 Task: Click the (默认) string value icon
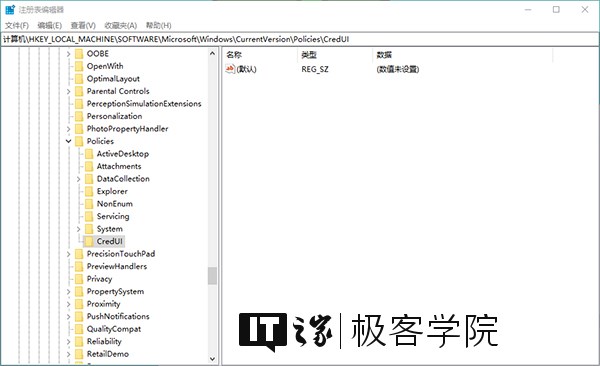coord(230,69)
